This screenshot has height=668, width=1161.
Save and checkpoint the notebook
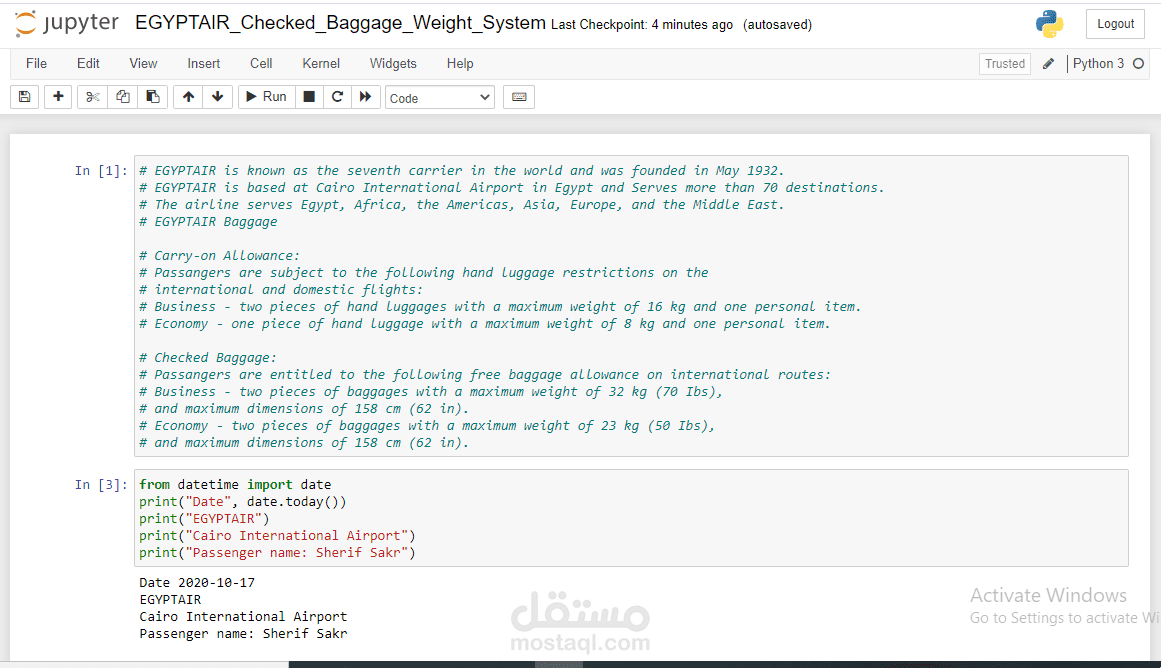tap(24, 97)
